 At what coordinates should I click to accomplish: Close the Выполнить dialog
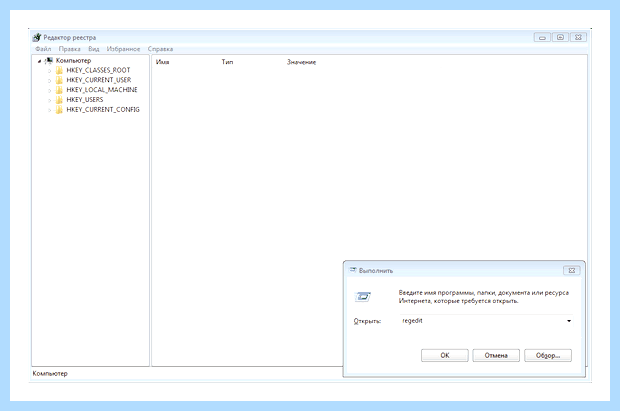coord(571,271)
